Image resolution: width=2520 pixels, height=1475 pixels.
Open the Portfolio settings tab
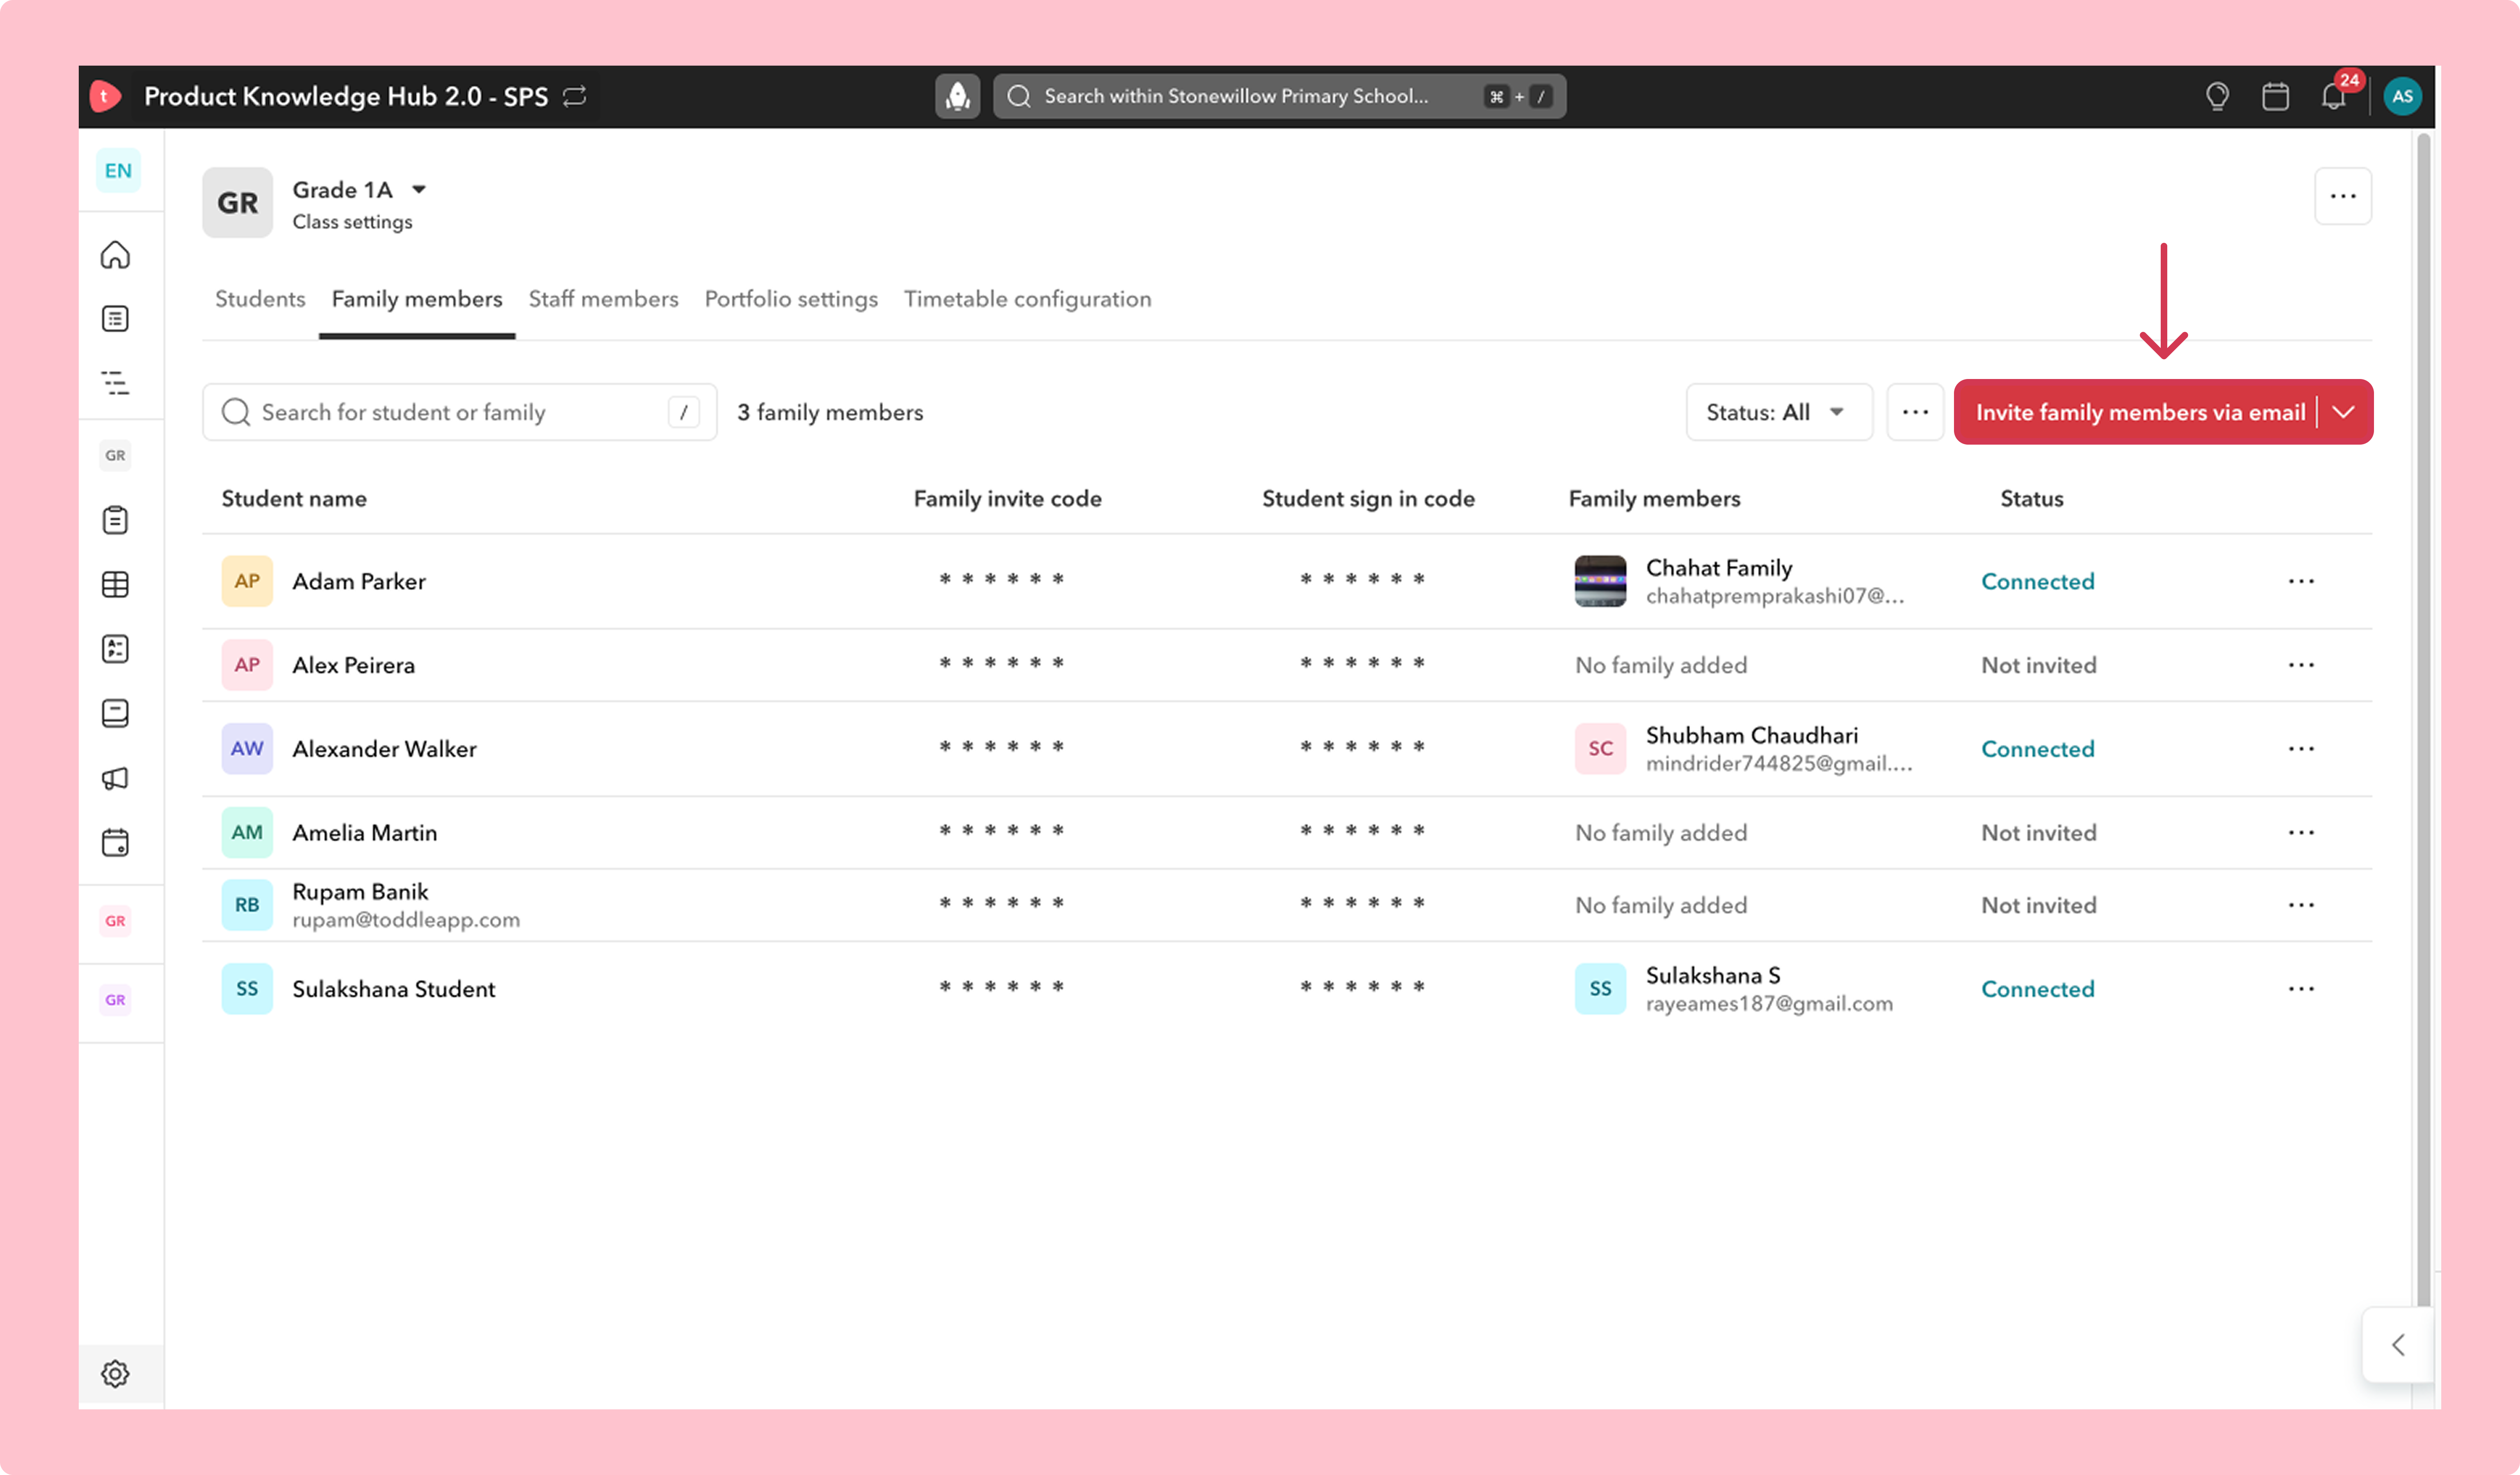click(791, 299)
